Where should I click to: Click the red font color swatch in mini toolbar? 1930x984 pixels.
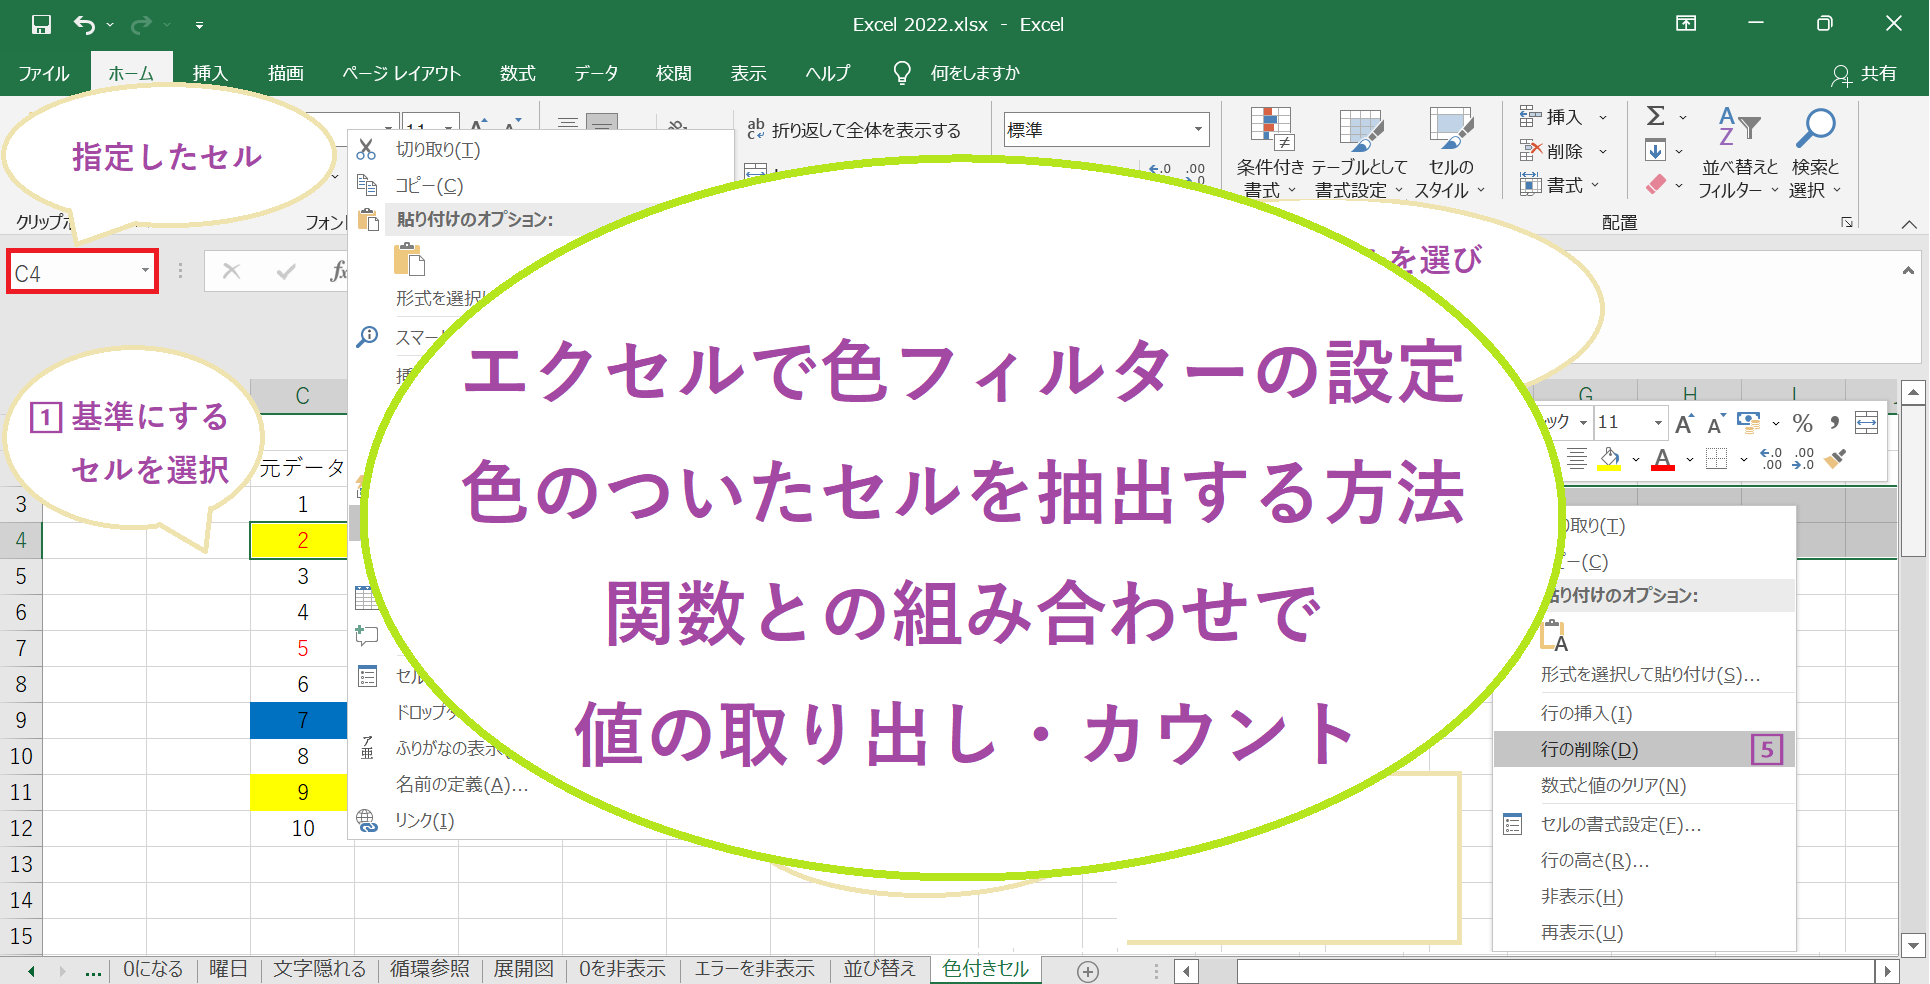(1662, 460)
